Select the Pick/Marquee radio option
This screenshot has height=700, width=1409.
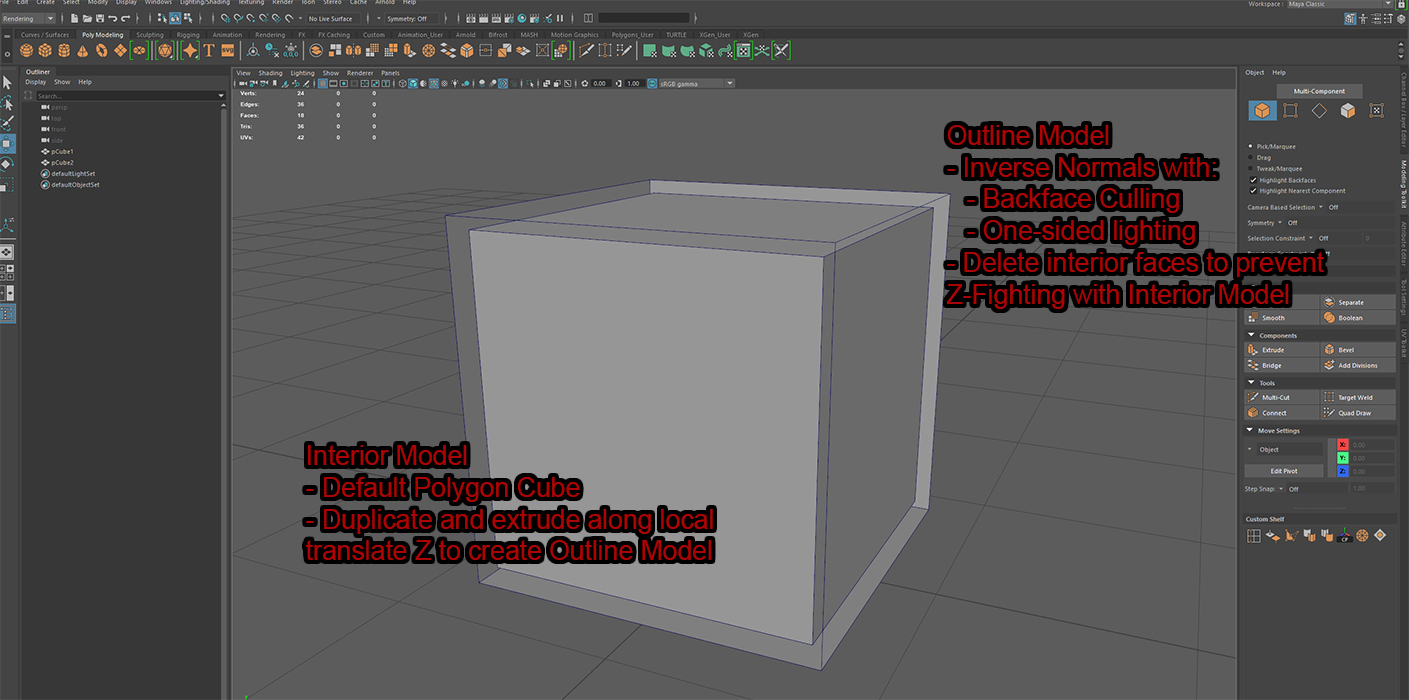coord(1251,146)
